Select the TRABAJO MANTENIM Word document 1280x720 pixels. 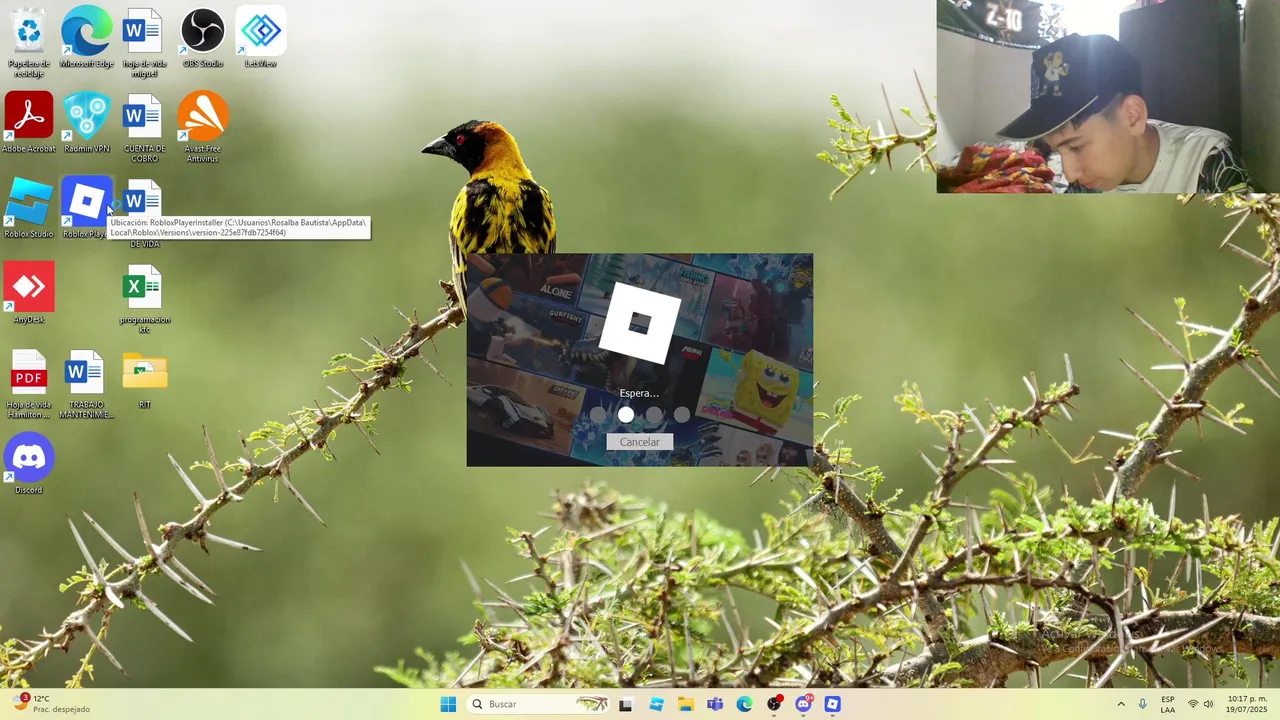[x=86, y=383]
